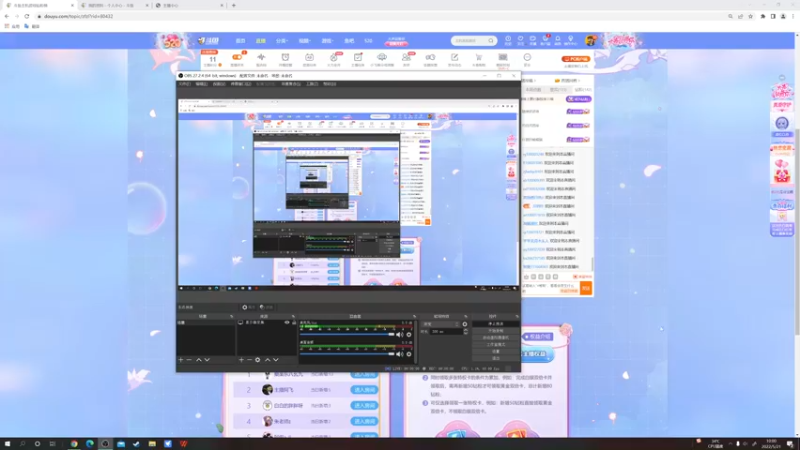Click the orange send button in Douyu chat
The width and height of the screenshot is (800, 450).
coord(586,288)
